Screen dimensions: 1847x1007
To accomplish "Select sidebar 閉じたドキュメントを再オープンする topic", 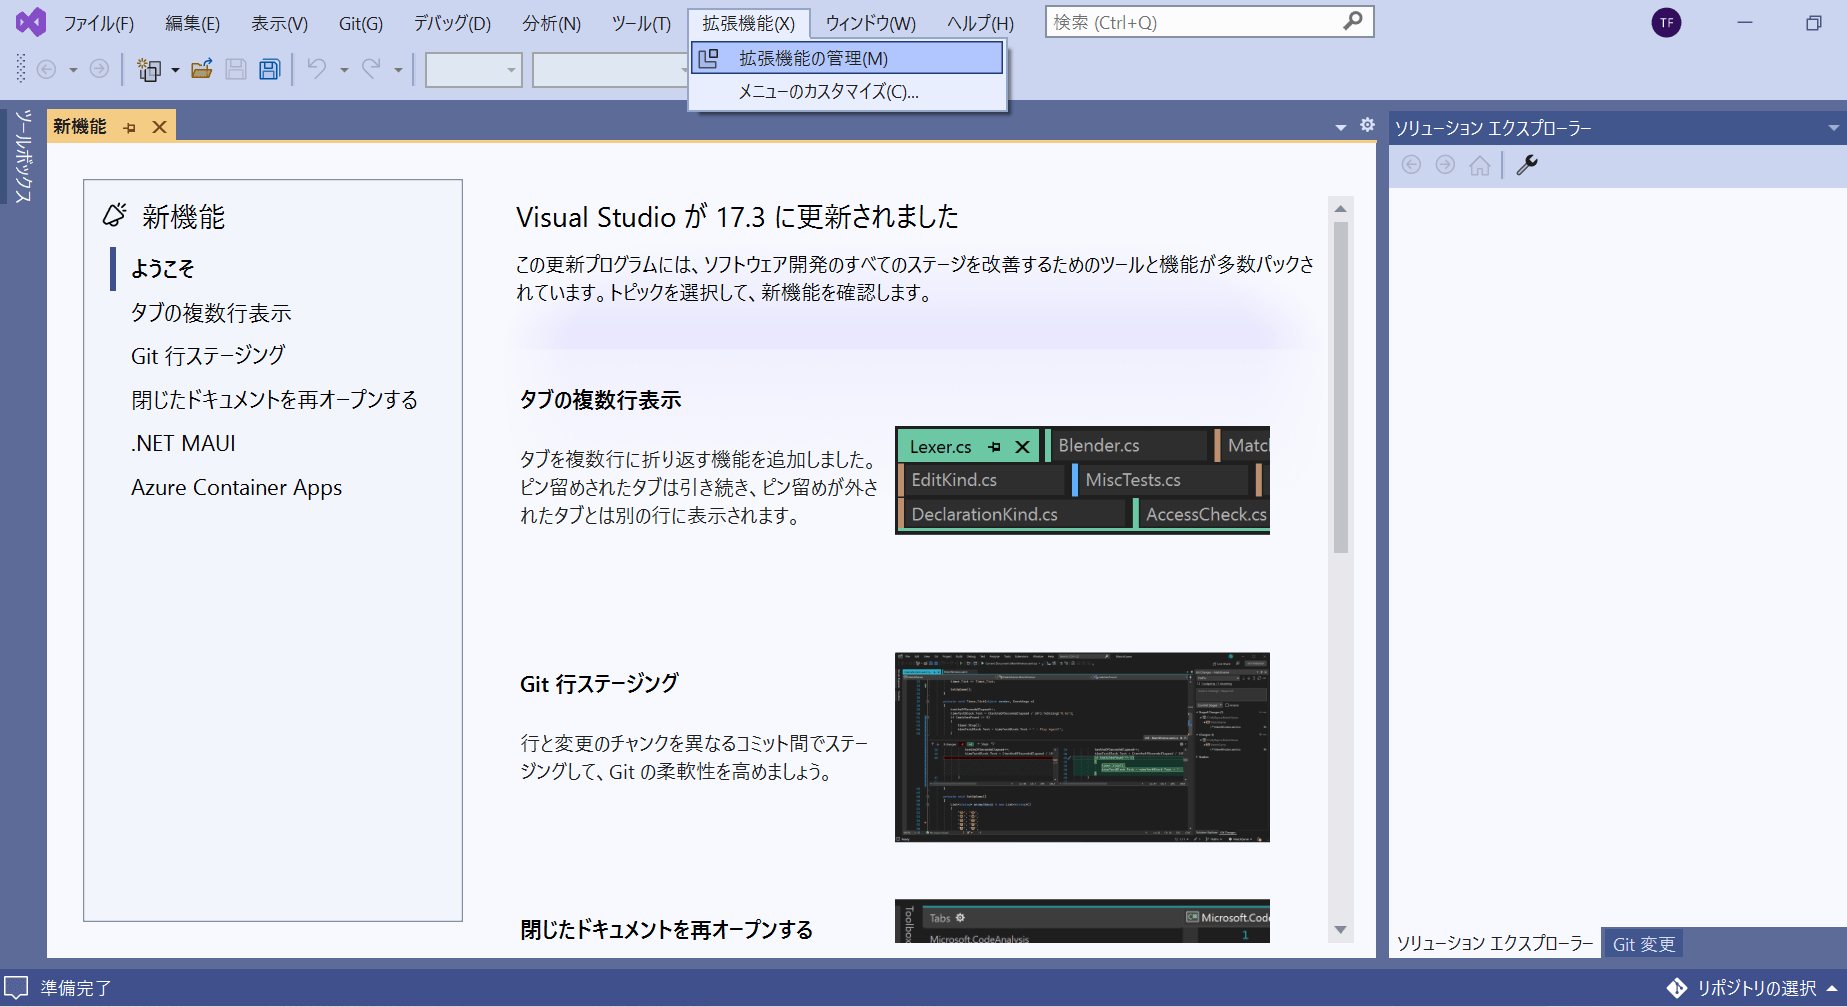I will [x=274, y=400].
